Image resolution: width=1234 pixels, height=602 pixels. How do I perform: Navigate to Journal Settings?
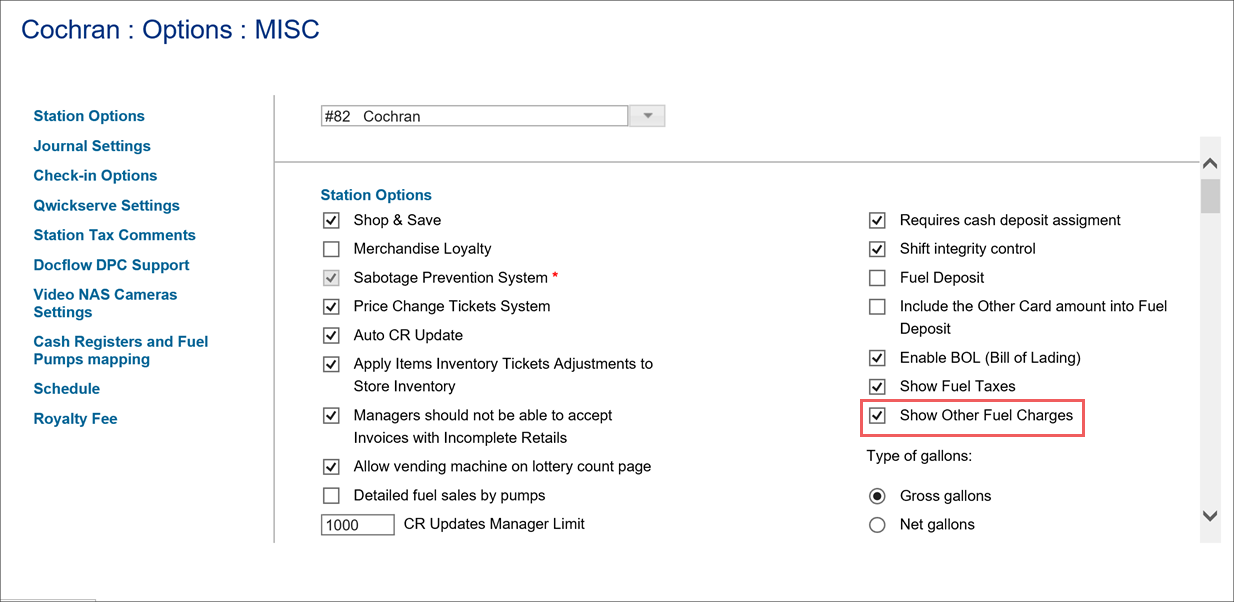(x=92, y=145)
